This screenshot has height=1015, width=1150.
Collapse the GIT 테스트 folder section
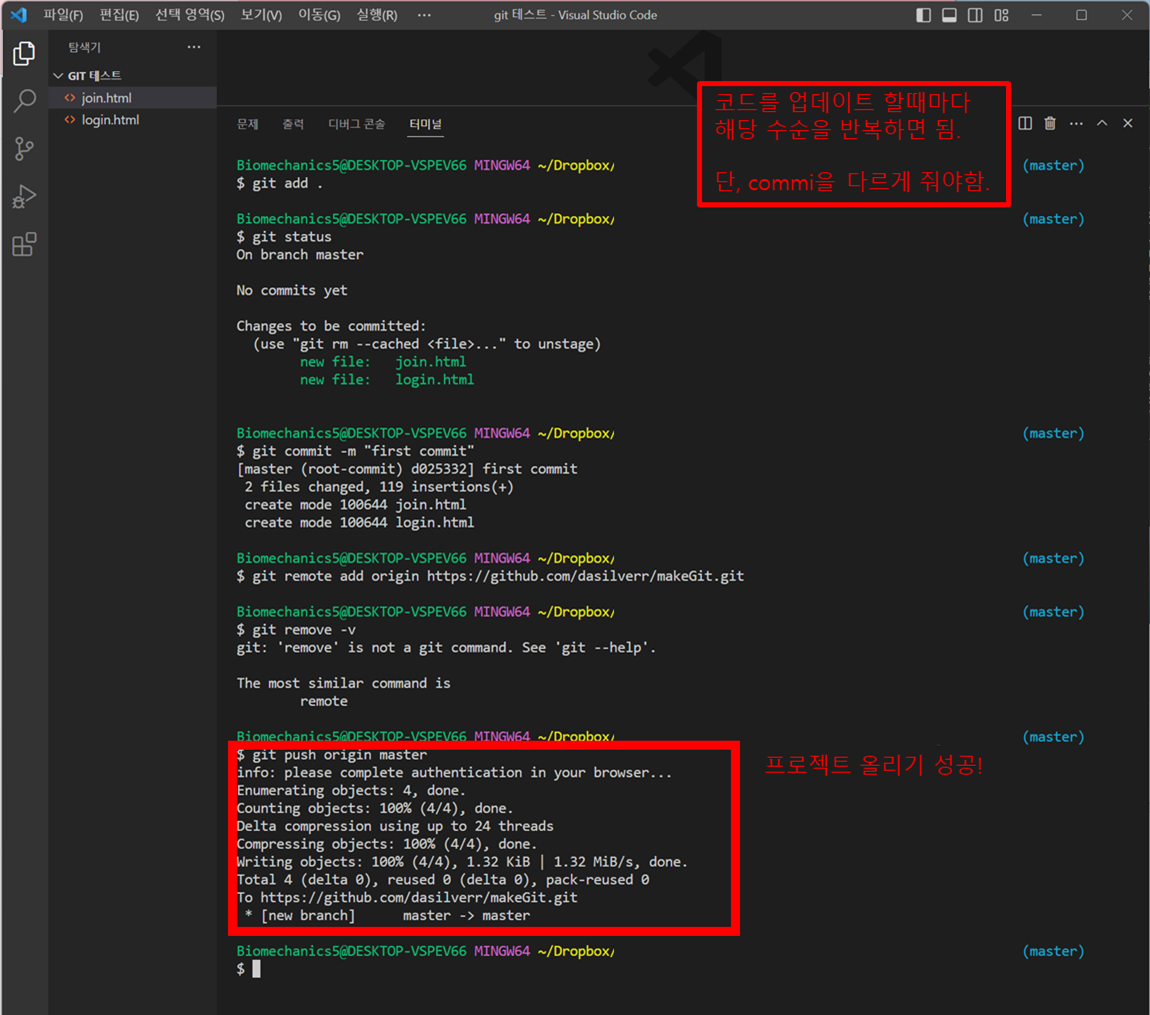pyautogui.click(x=132, y=76)
